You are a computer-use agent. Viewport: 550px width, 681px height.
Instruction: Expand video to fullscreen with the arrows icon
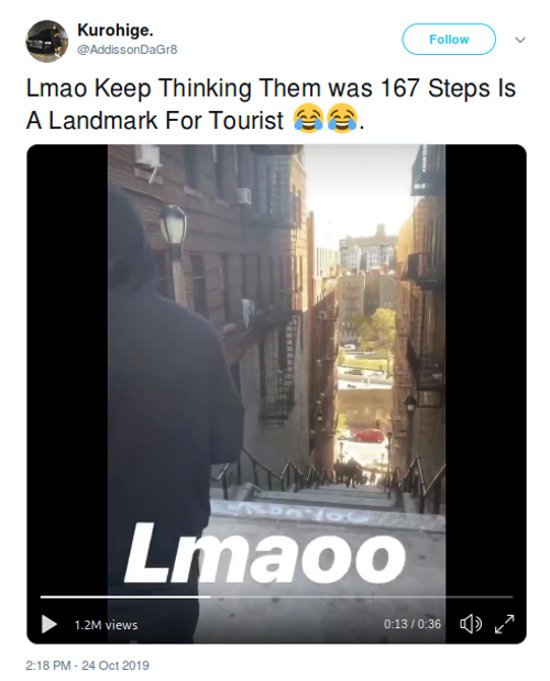[504, 624]
